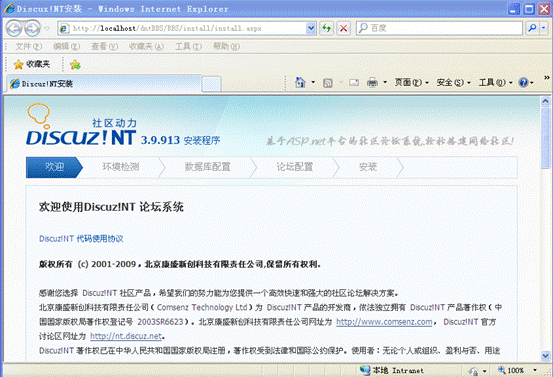Click the Read mail envelope icon
This screenshot has height=377, width=553.
pos(354,83)
